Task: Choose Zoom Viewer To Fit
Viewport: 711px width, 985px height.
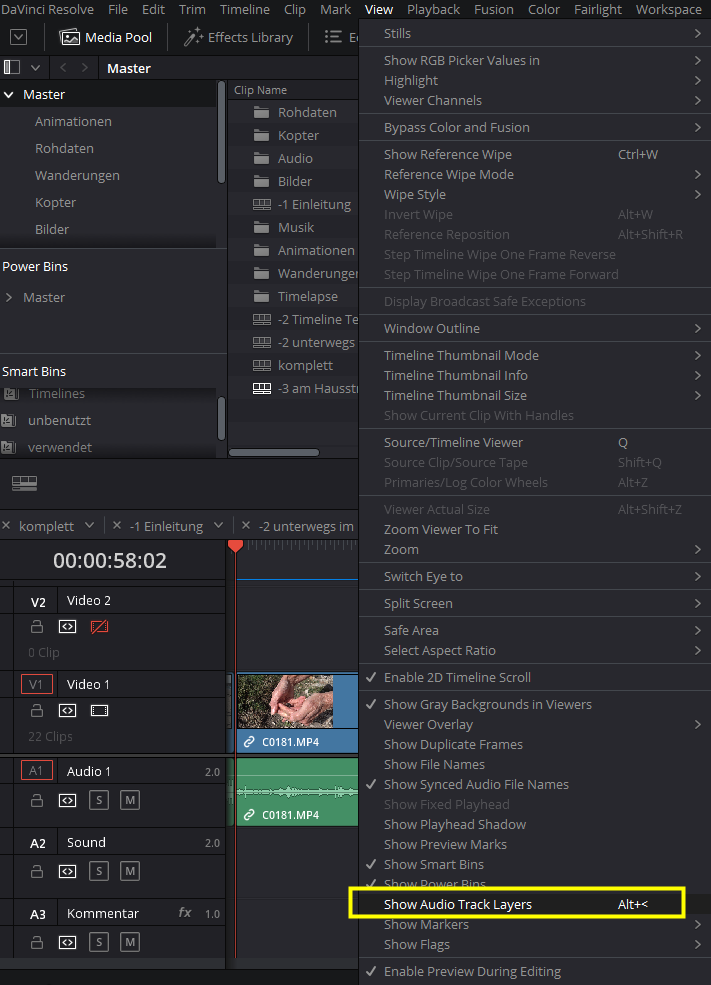Action: click(x=535, y=530)
